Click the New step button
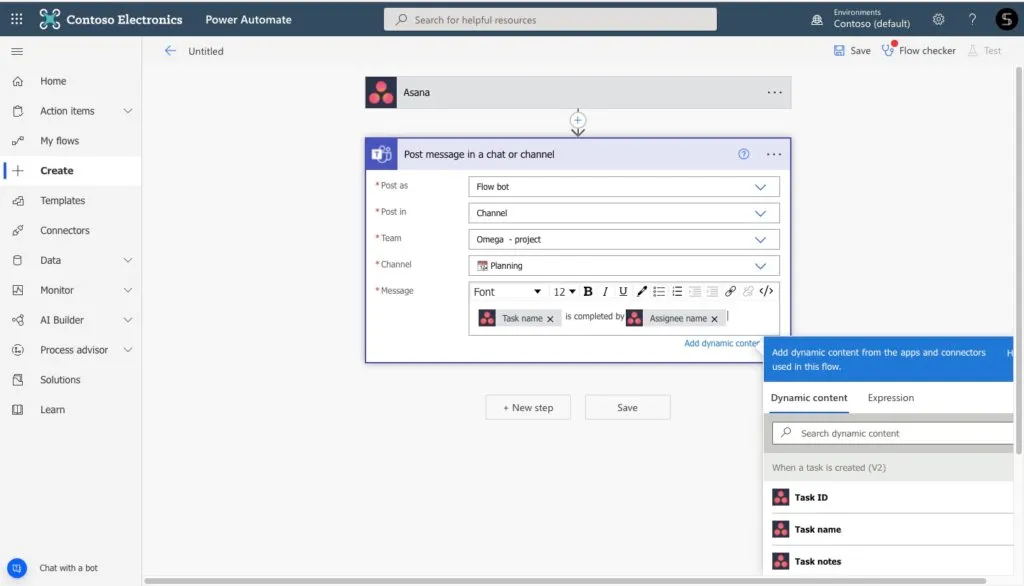Viewport: 1024px width, 586px height. pyautogui.click(x=528, y=408)
